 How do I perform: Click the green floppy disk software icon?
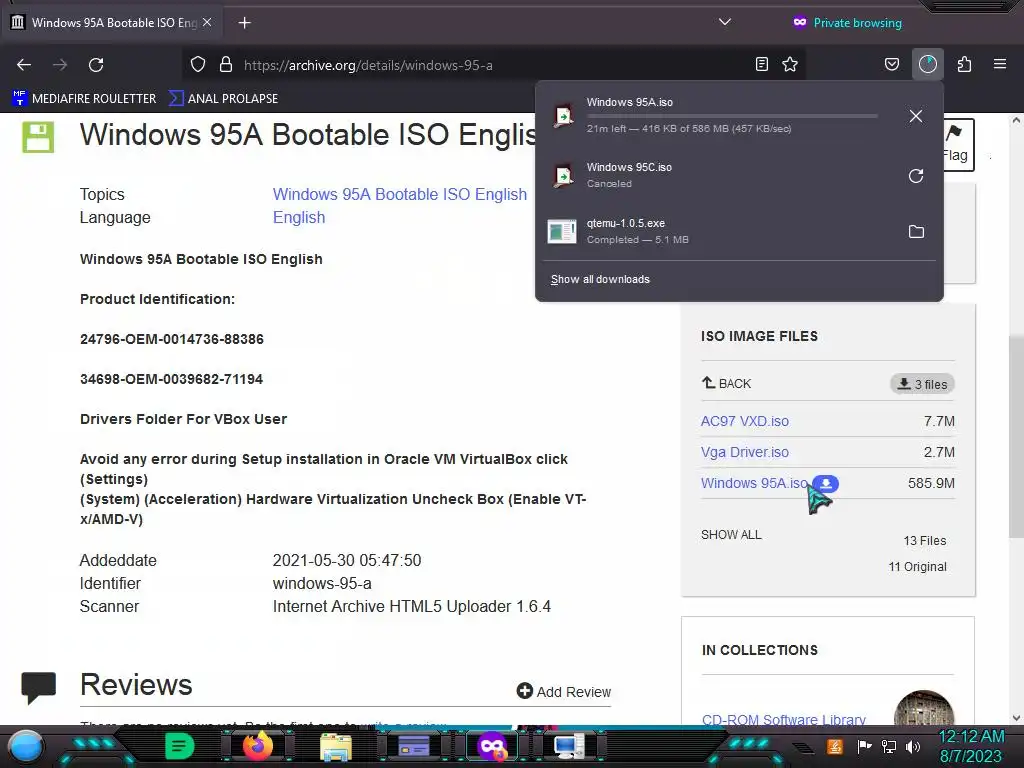[39, 137]
